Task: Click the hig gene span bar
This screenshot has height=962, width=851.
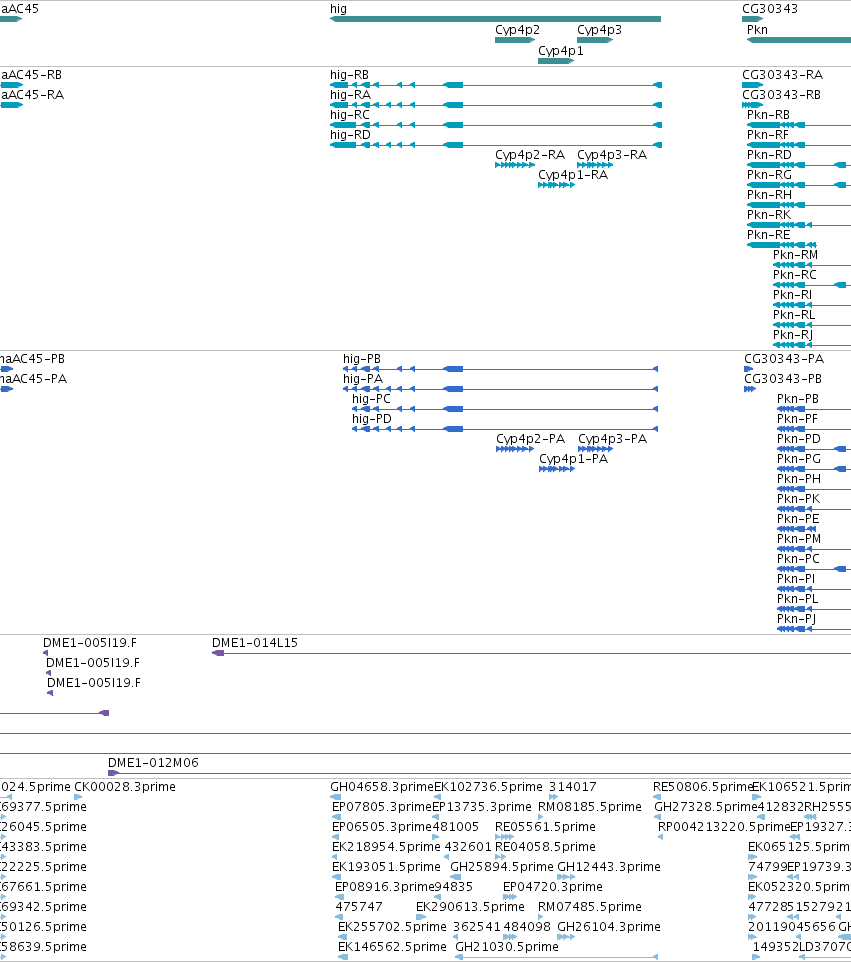Action: tap(495, 19)
